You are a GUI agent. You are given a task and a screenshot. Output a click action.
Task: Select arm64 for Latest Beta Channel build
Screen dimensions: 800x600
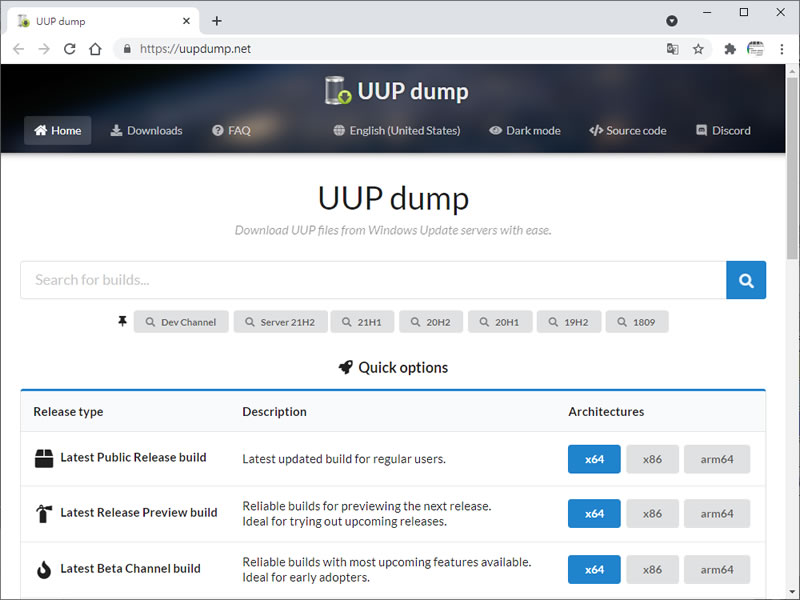(717, 569)
